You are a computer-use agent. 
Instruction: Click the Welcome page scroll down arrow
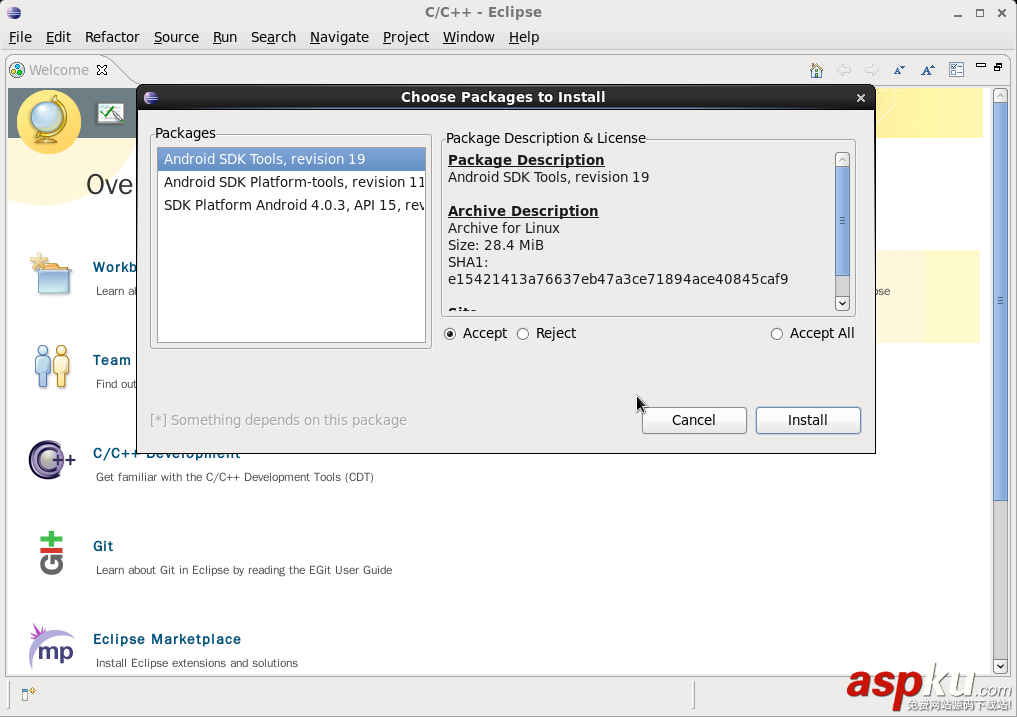click(x=1000, y=666)
